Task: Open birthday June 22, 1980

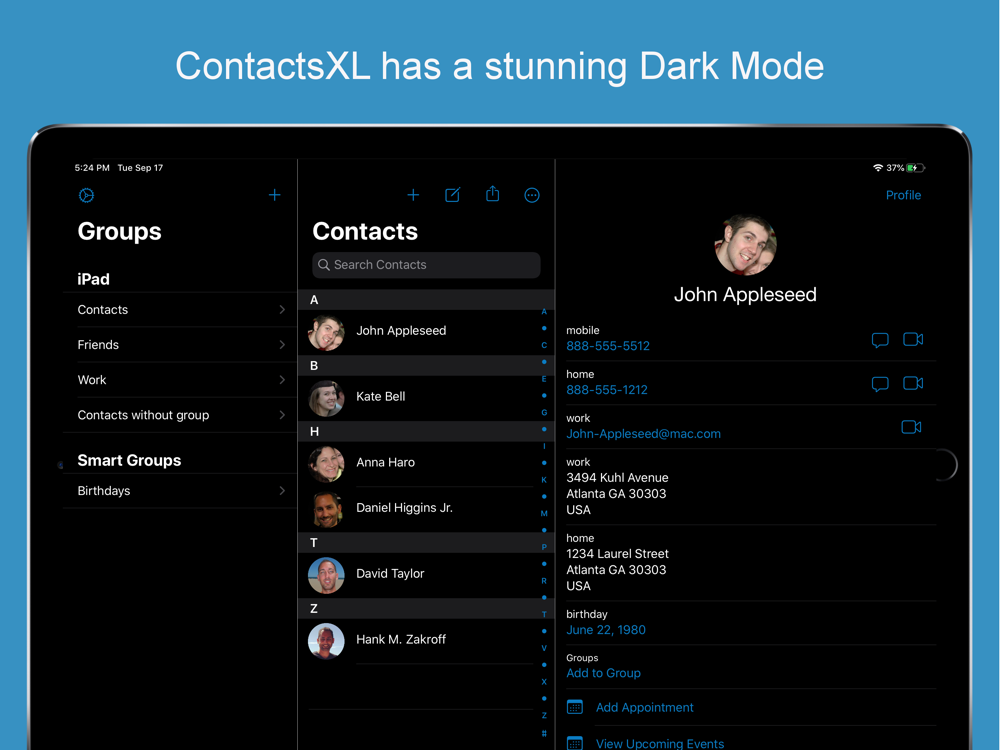Action: (x=606, y=630)
